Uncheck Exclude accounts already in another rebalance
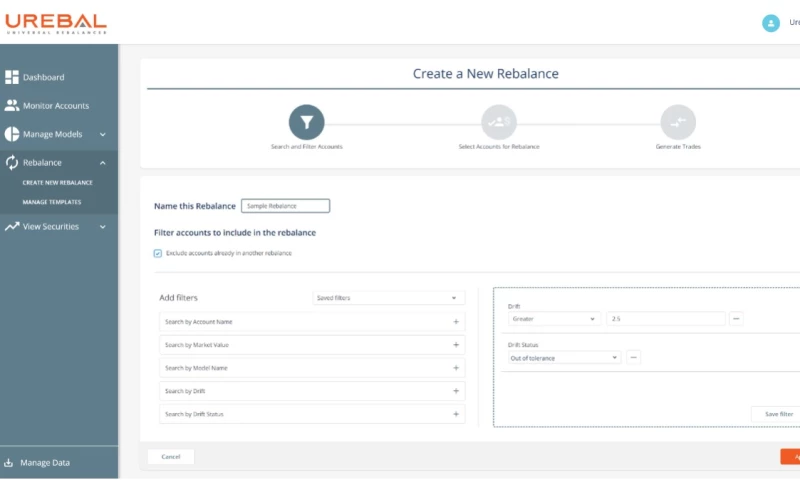 click(158, 253)
